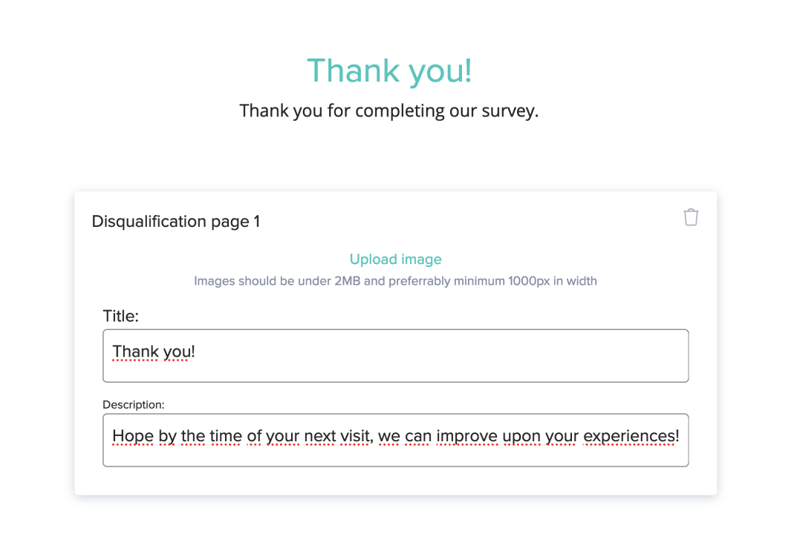Click the word 'you!' in Title field

click(179, 352)
